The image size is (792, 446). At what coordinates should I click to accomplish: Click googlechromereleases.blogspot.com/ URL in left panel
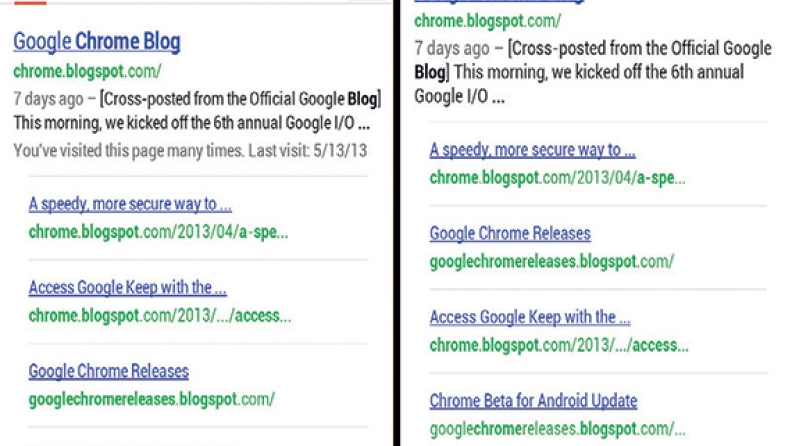pyautogui.click(x=152, y=399)
